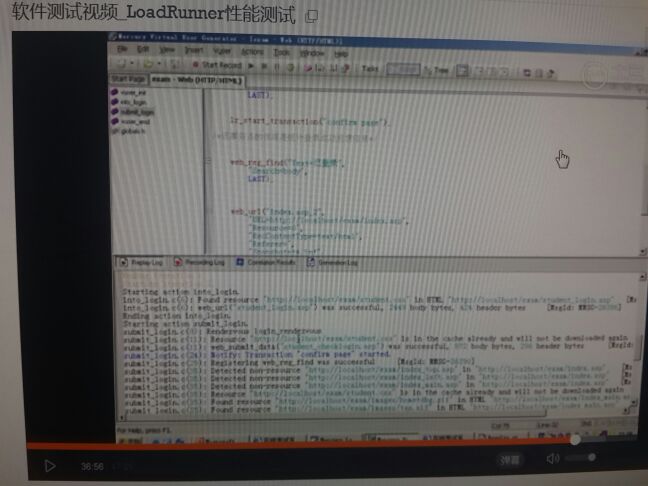Screen dimensions: 648x486
Task: Click the video progress bar handle
Action: coord(574,440)
